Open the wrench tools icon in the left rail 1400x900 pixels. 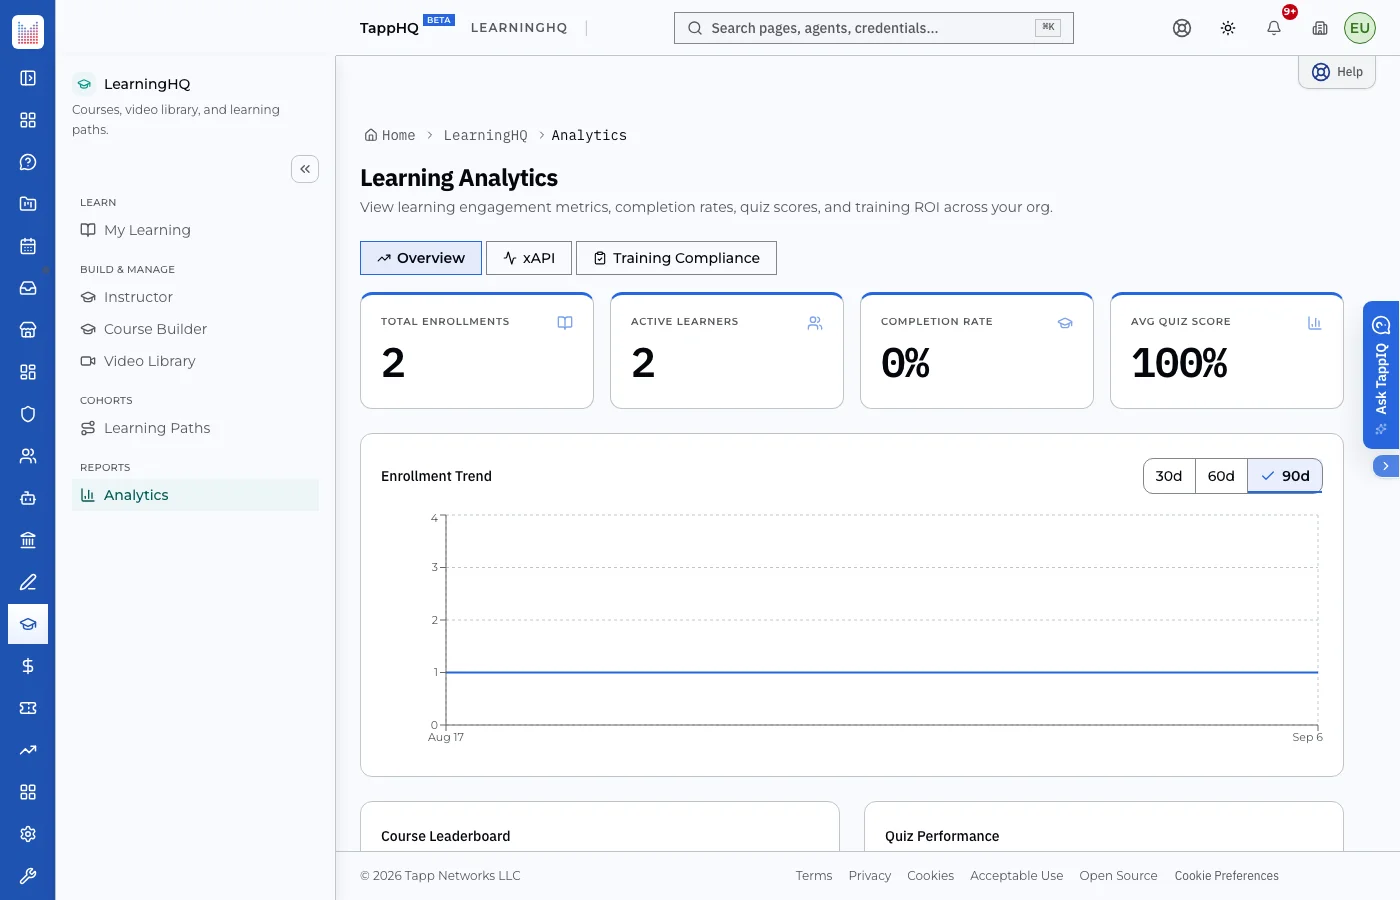(28, 876)
